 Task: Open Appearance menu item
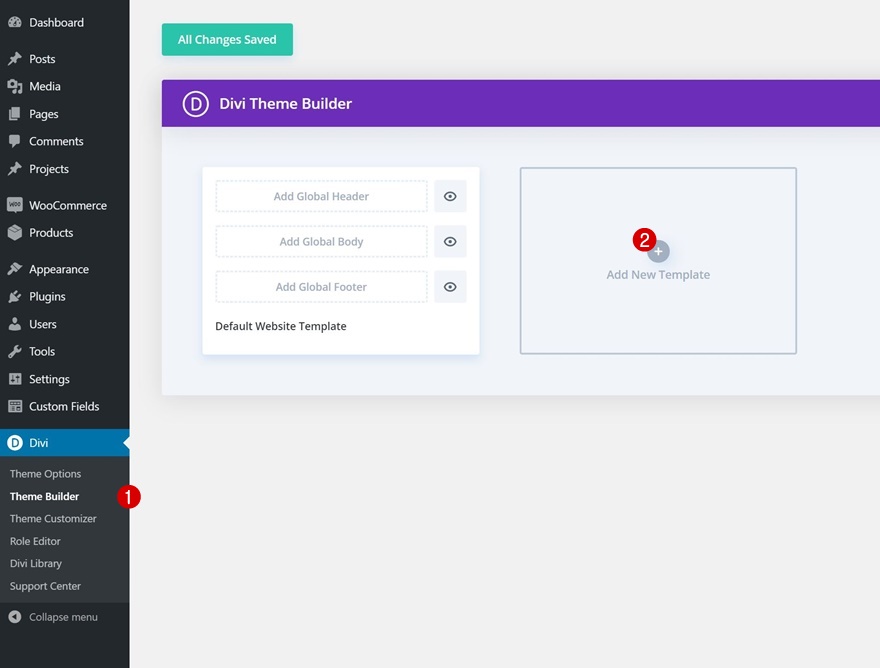65,269
